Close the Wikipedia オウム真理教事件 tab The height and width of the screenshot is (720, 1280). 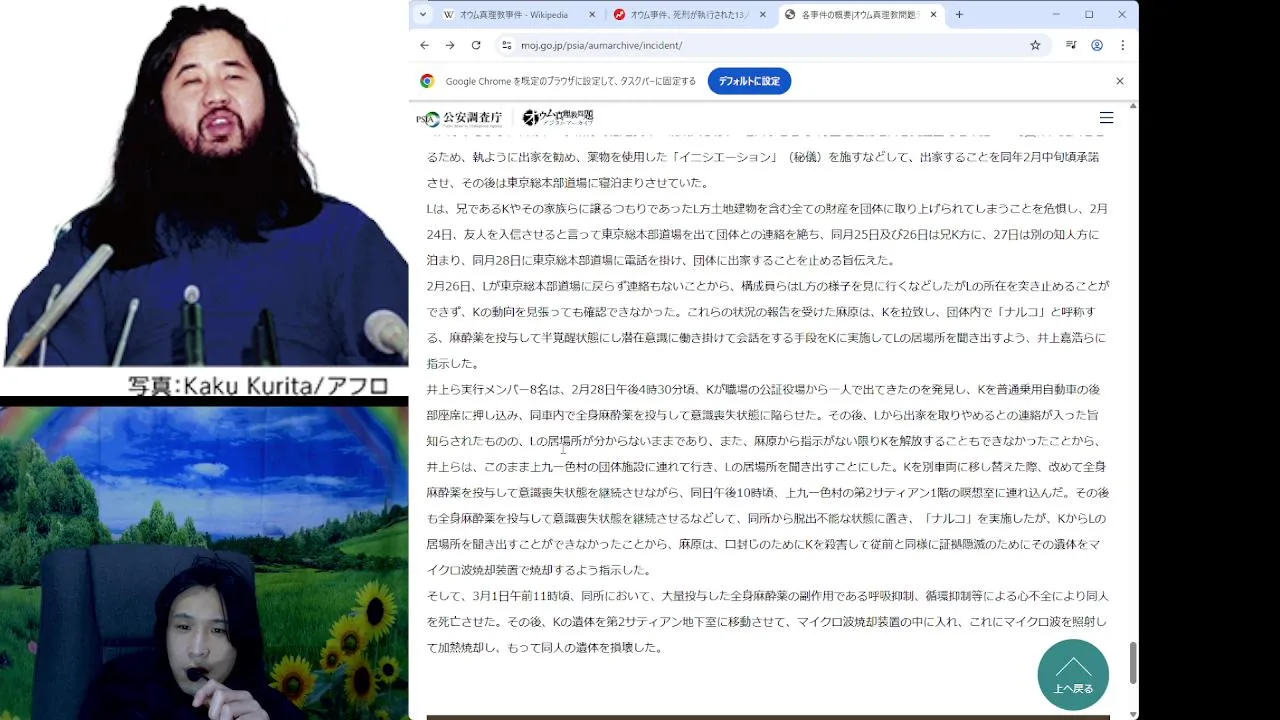(592, 15)
